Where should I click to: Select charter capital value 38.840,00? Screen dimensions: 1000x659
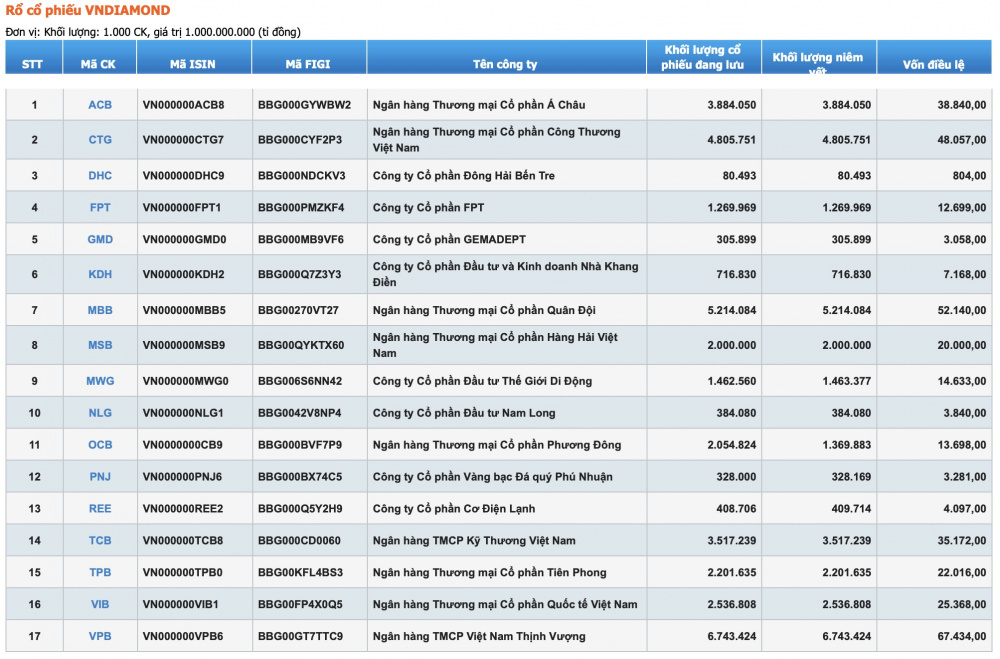pos(962,105)
